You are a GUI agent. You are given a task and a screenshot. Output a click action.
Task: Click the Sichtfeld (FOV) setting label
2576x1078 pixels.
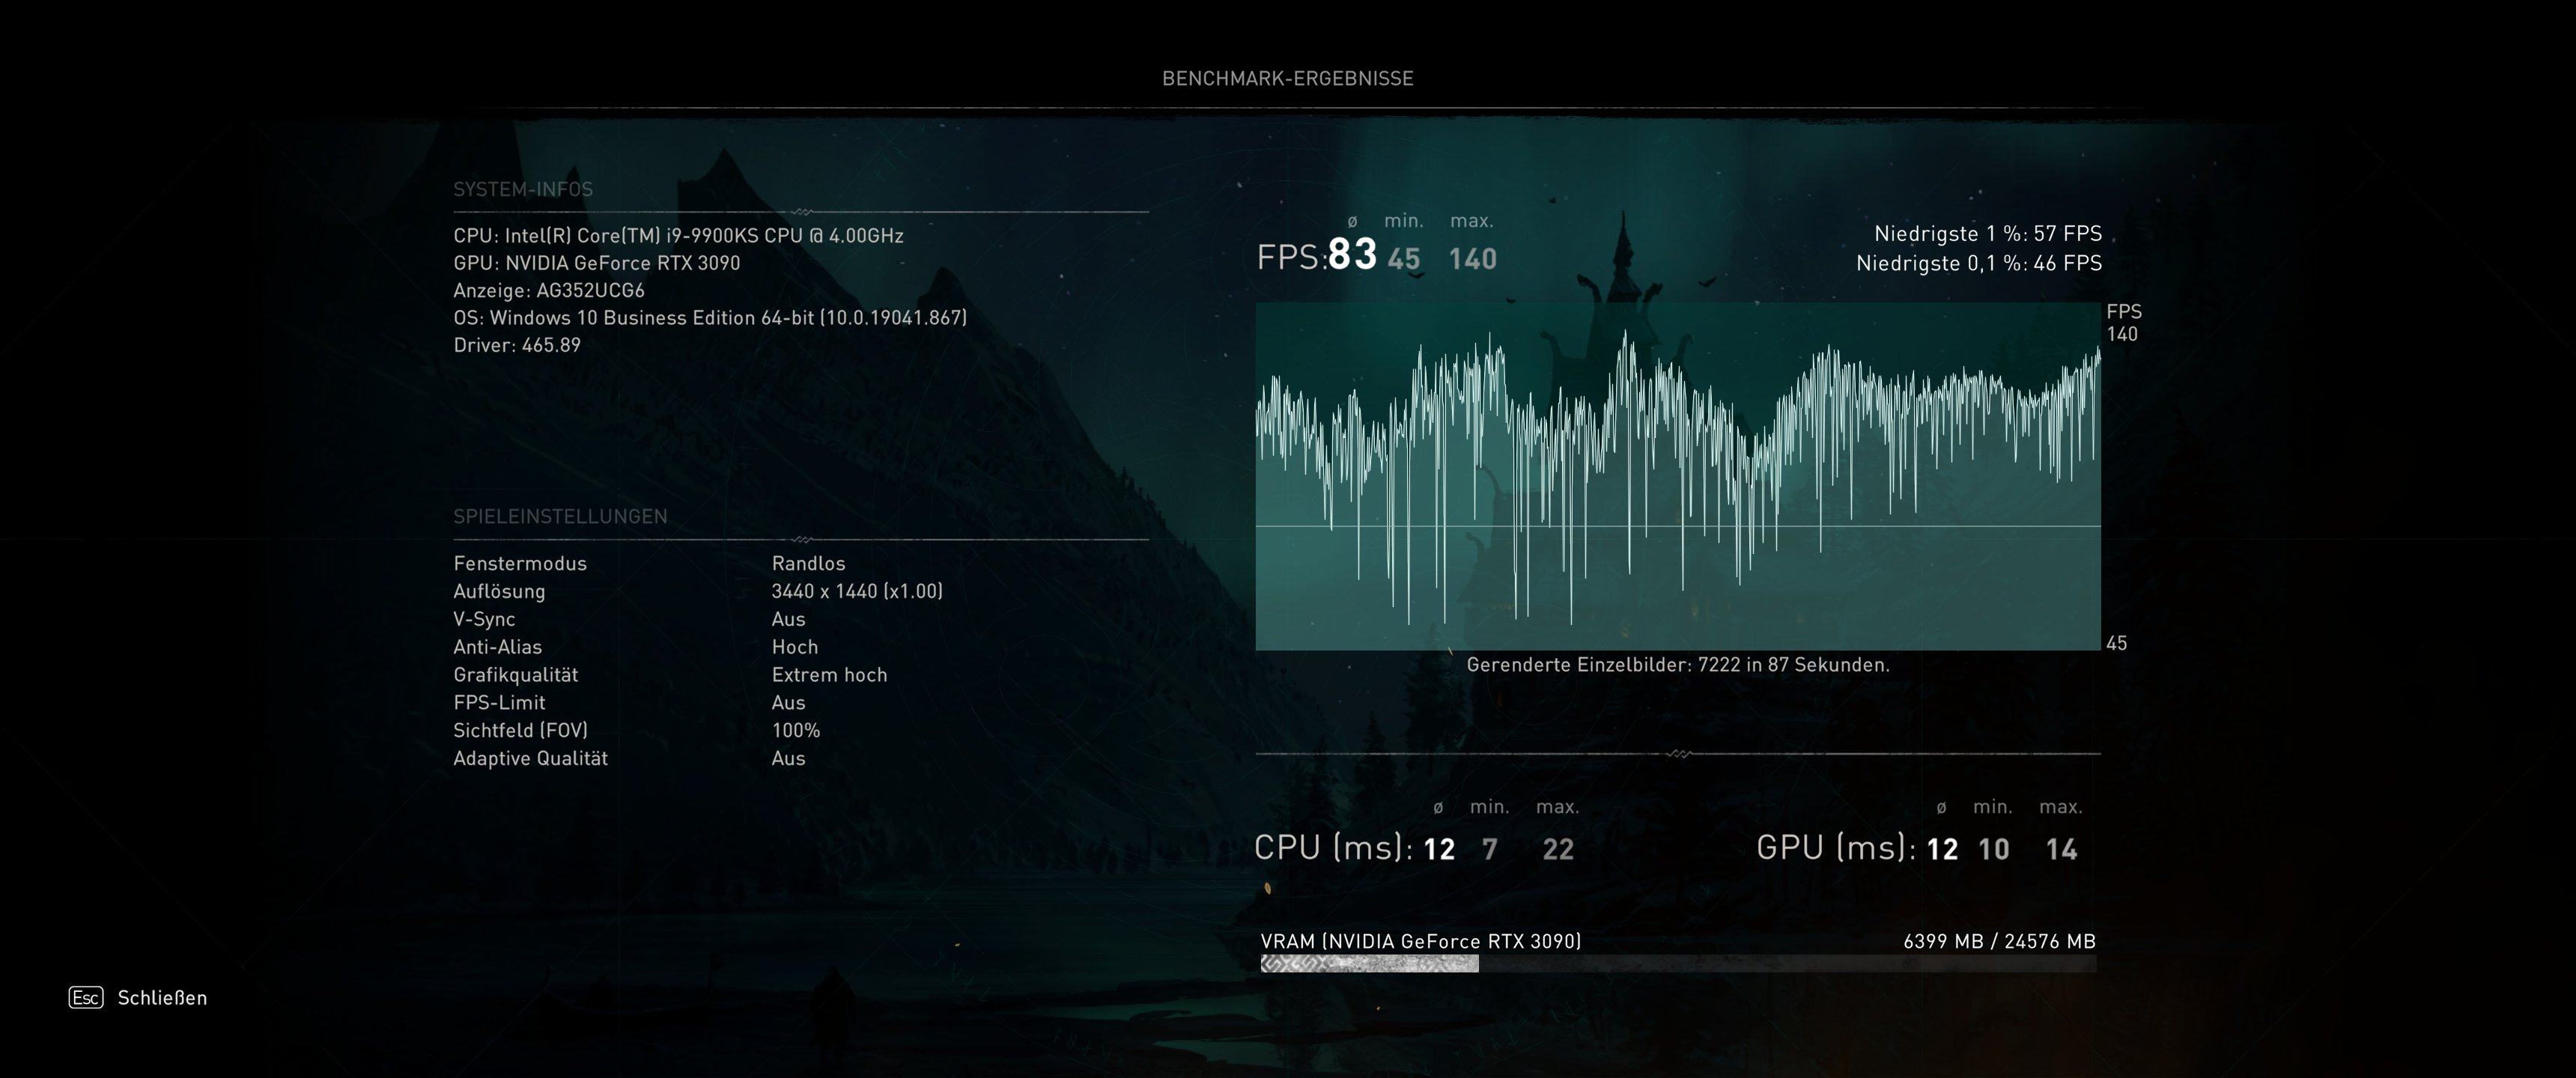point(520,731)
